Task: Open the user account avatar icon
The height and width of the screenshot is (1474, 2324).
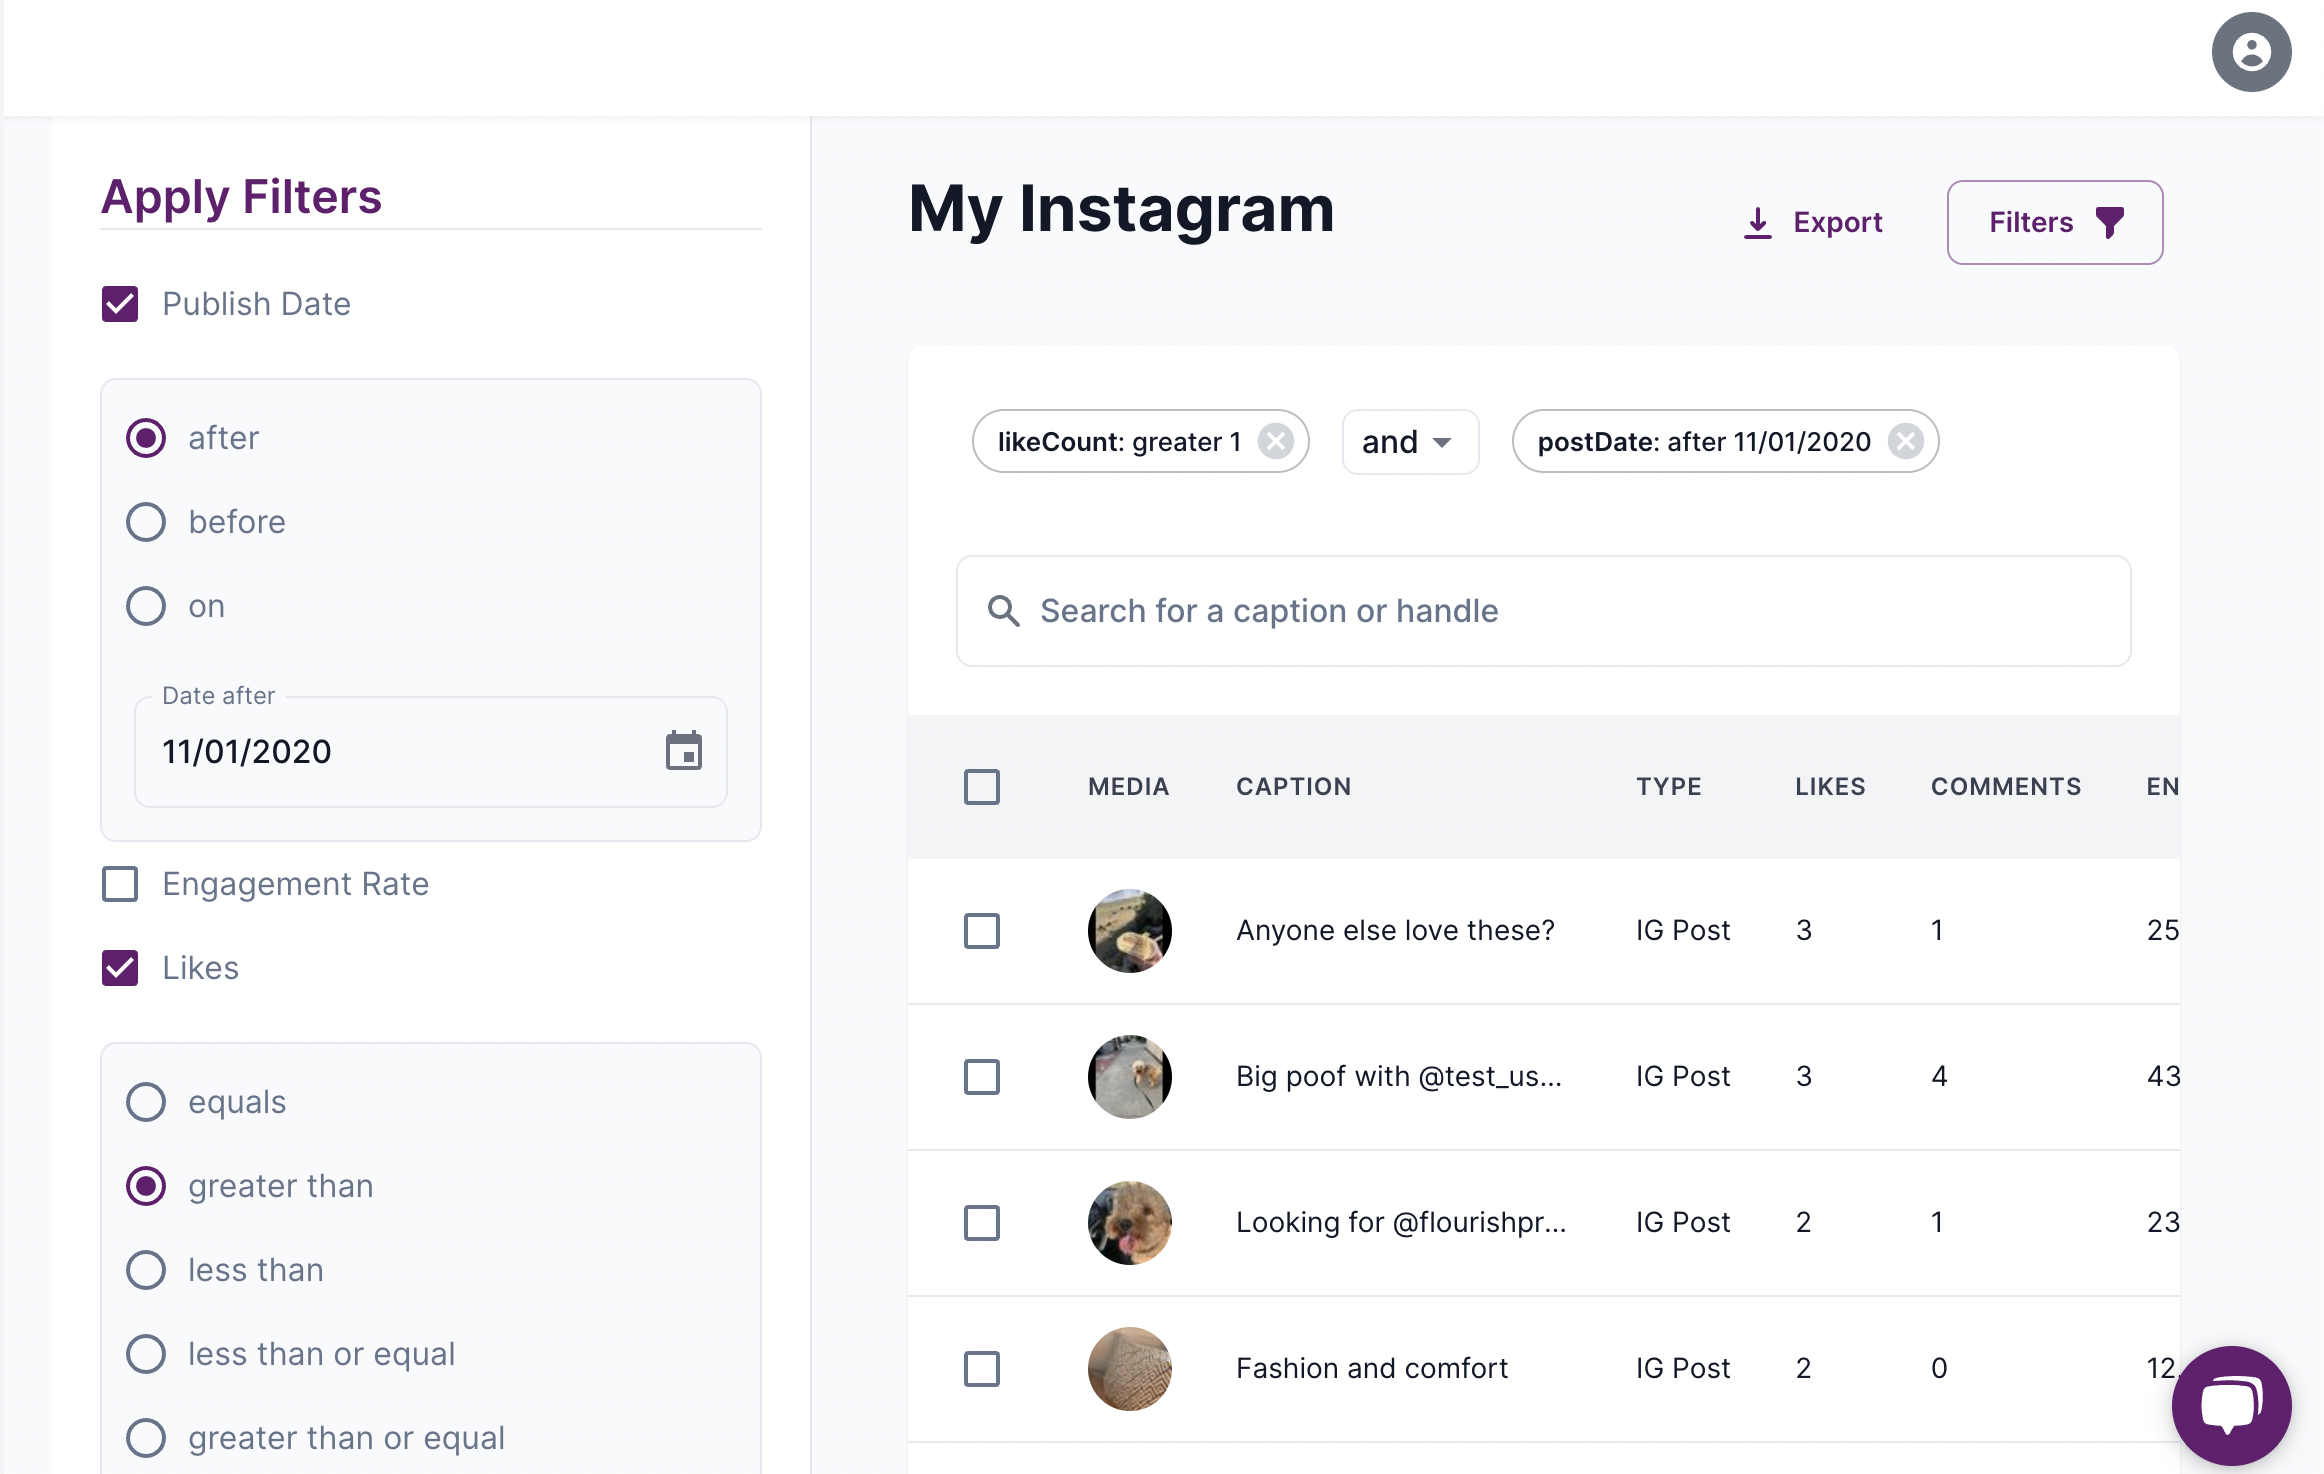Action: coord(2250,52)
